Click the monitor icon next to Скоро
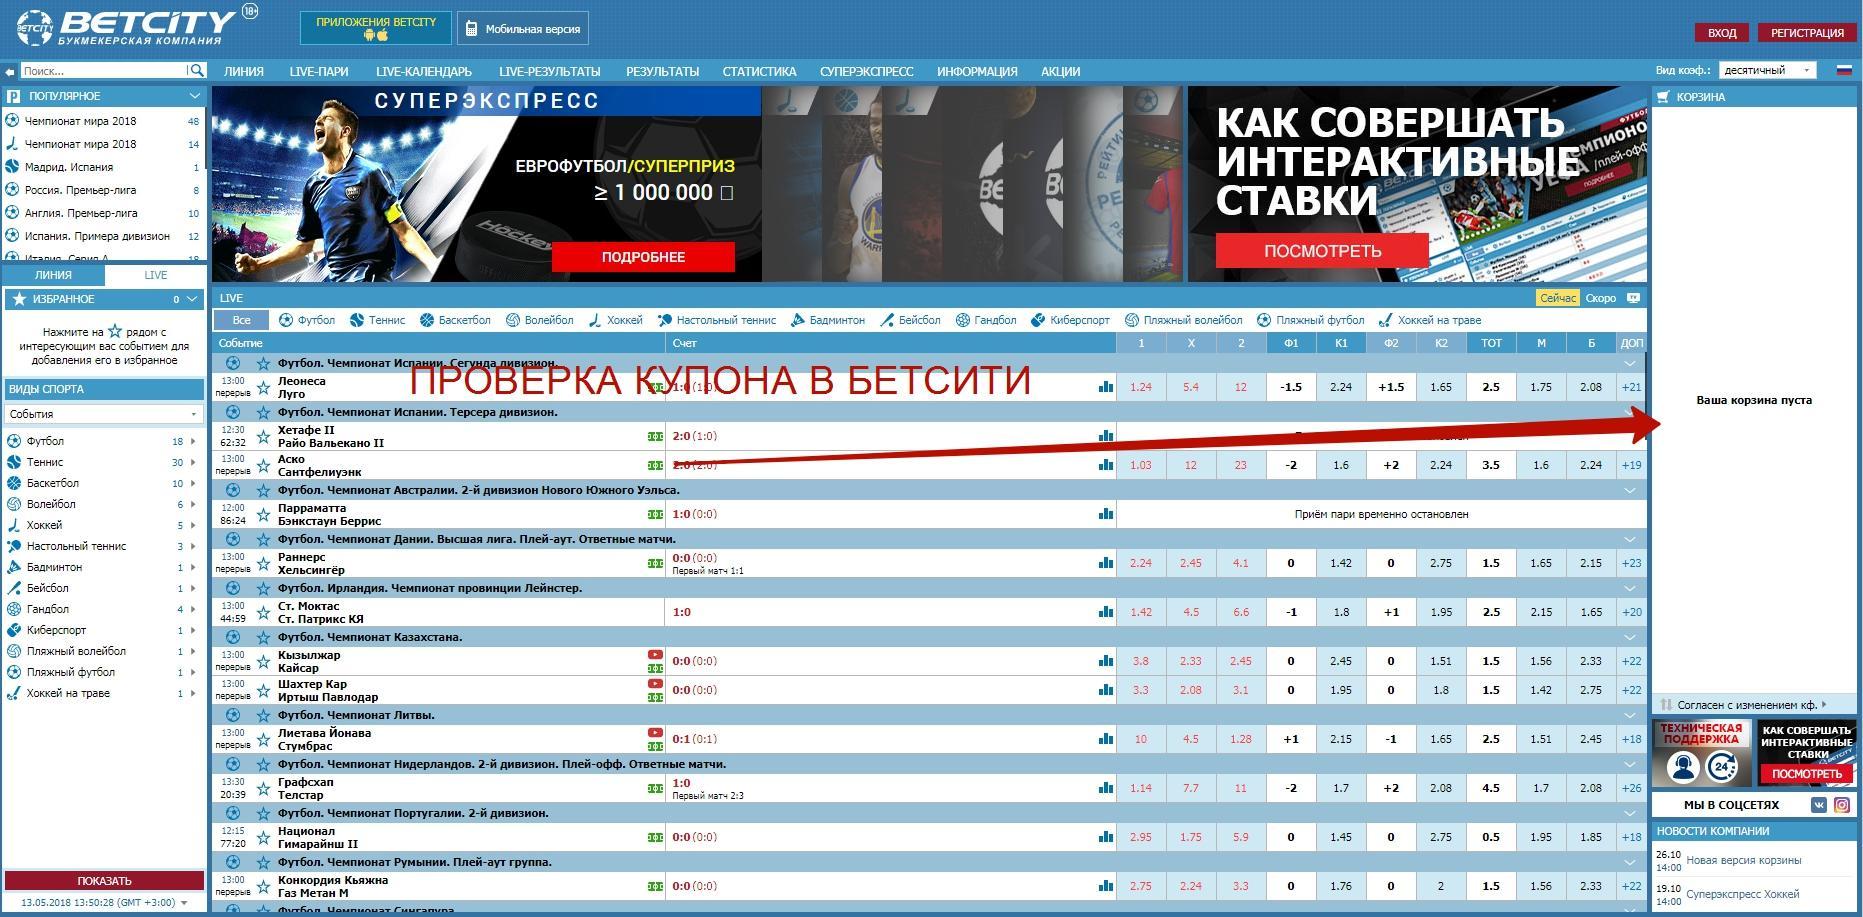Image resolution: width=1863 pixels, height=917 pixels. click(x=1634, y=298)
